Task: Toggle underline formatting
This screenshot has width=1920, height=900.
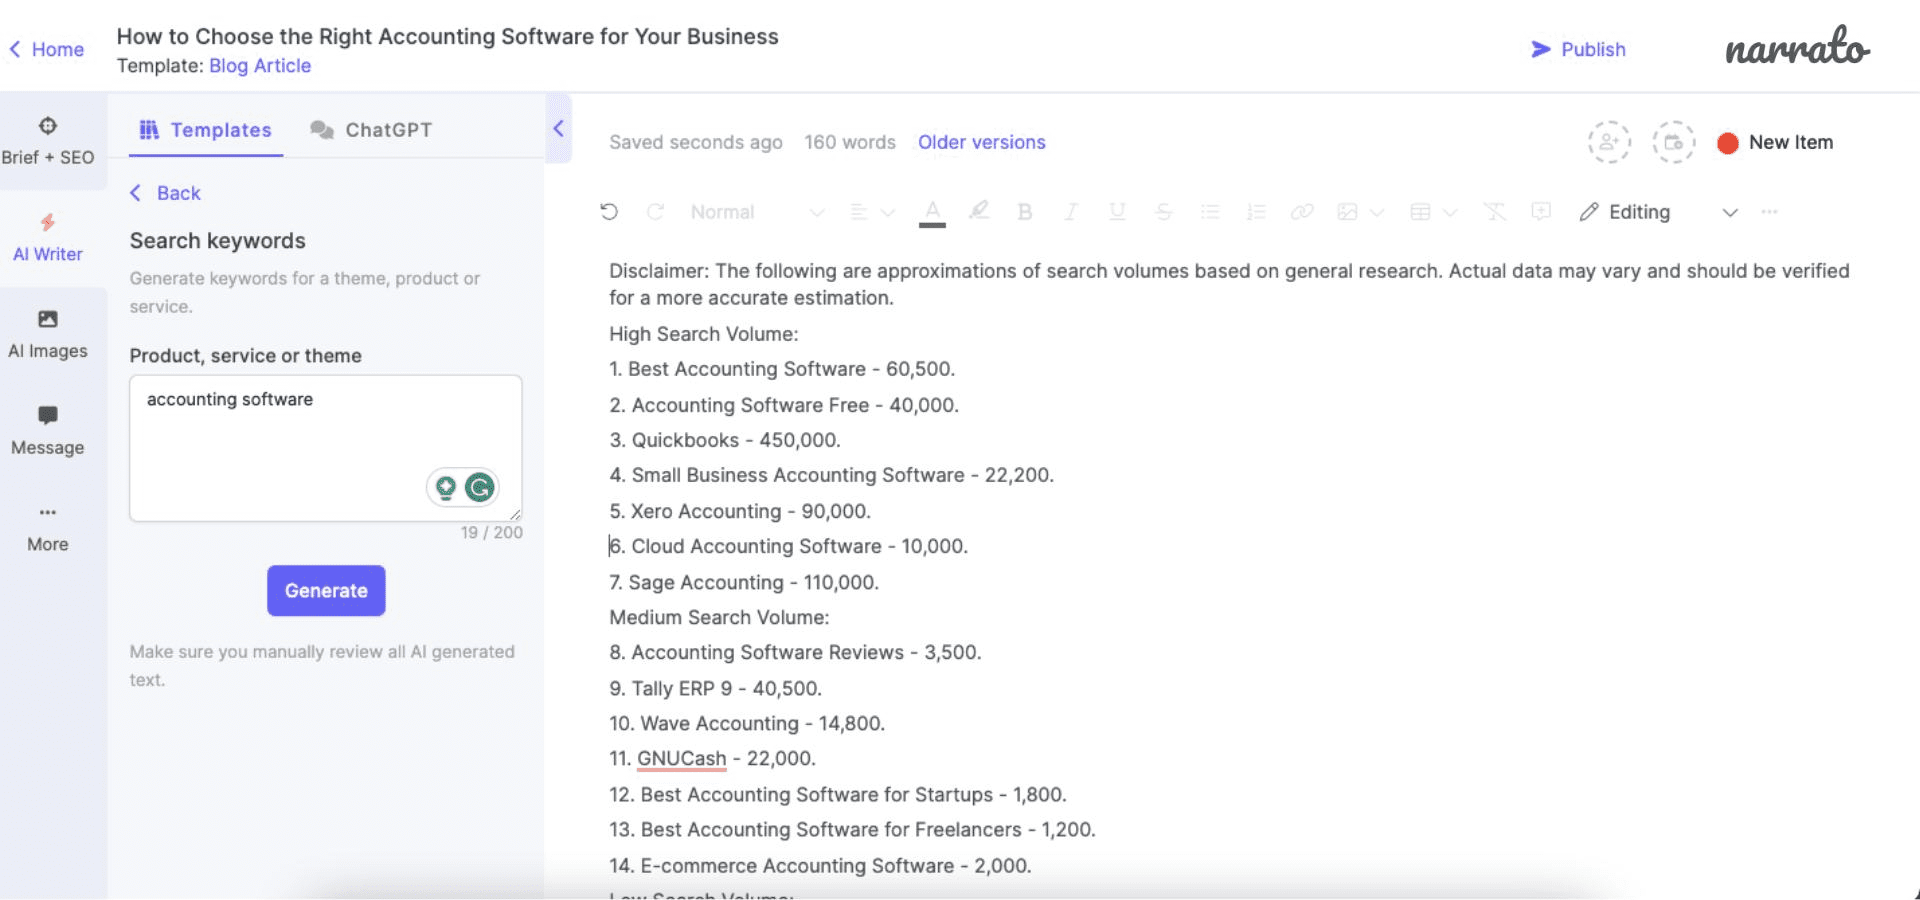Action: pyautogui.click(x=1117, y=212)
